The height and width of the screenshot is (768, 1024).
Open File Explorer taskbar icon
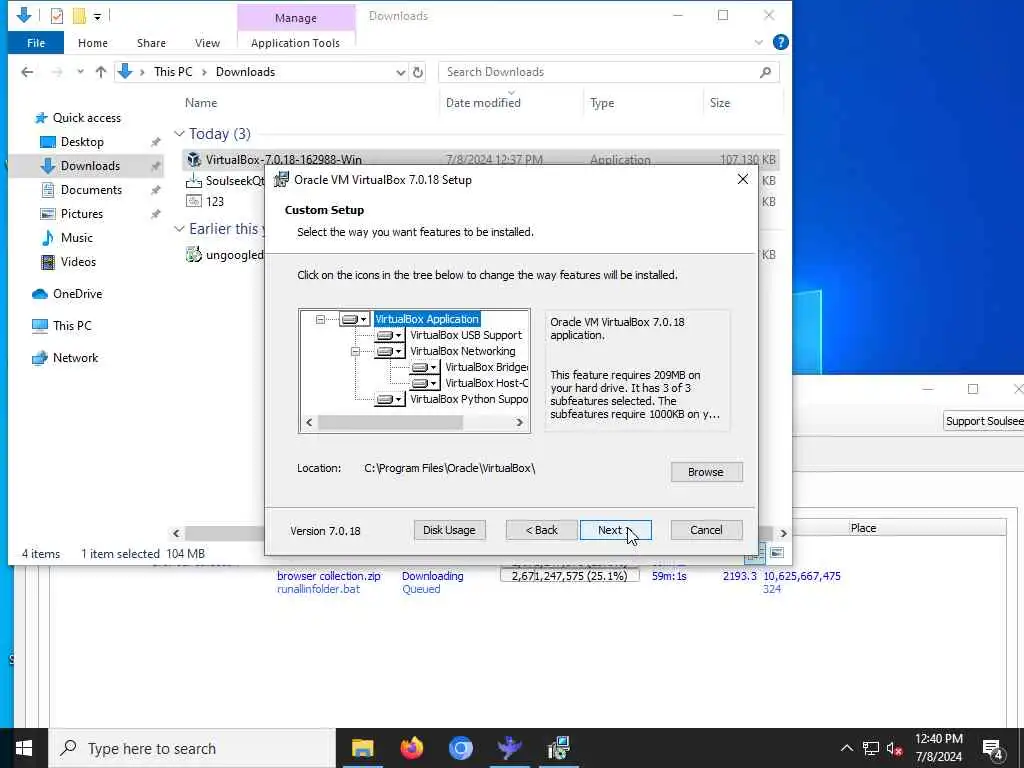[x=362, y=748]
